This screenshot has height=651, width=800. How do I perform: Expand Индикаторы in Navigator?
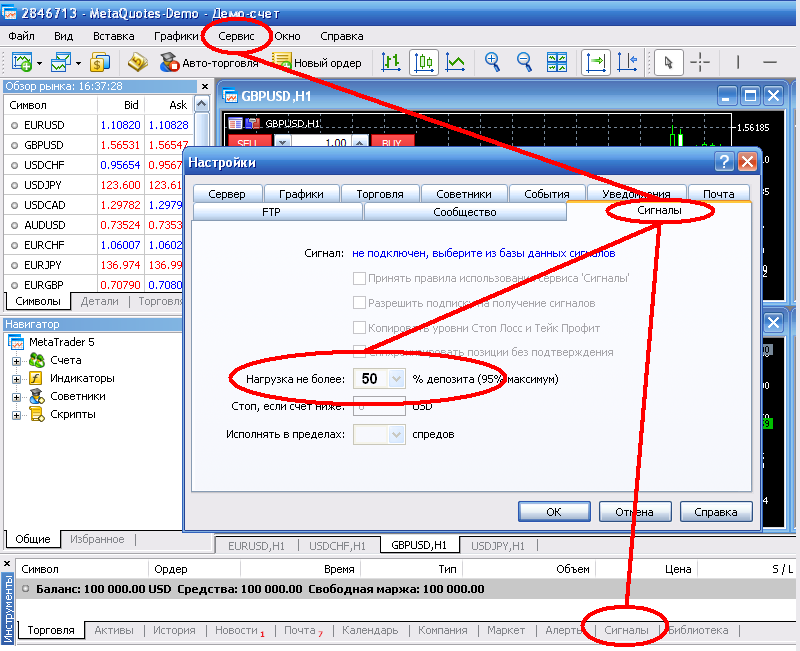click(16, 379)
